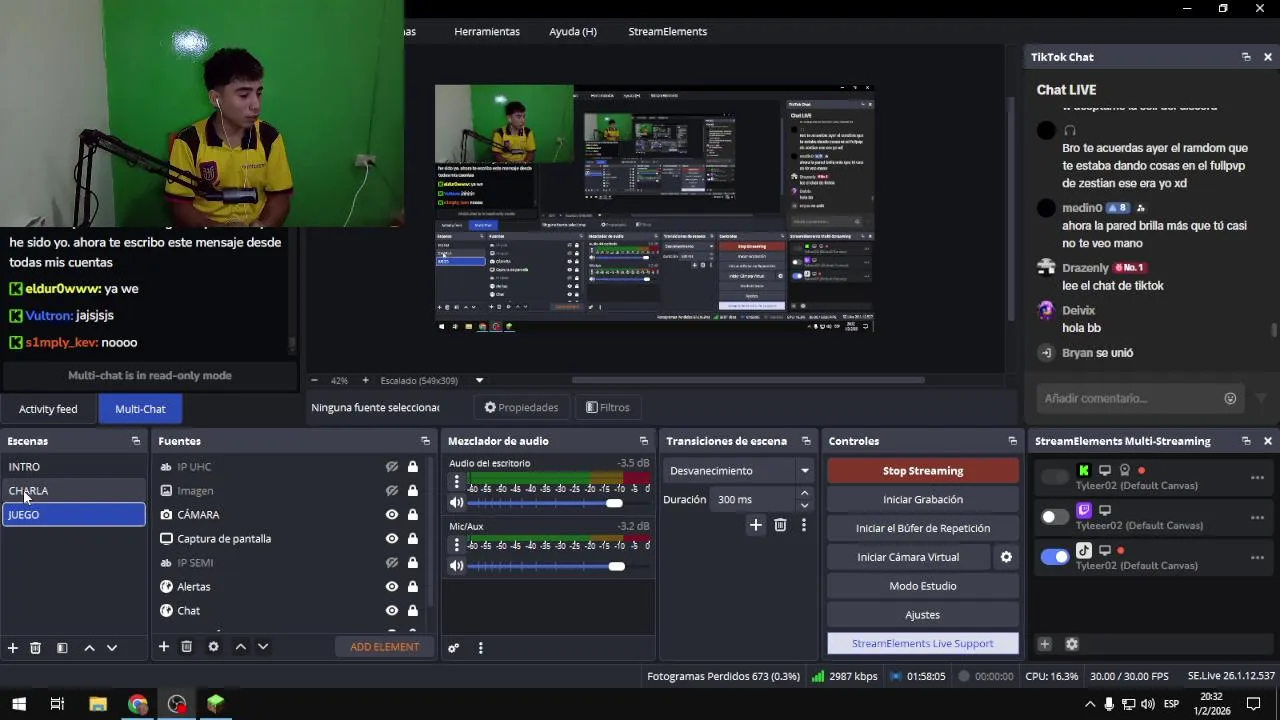Show hidden system tray icons
The width and height of the screenshot is (1280, 720).
point(1089,704)
